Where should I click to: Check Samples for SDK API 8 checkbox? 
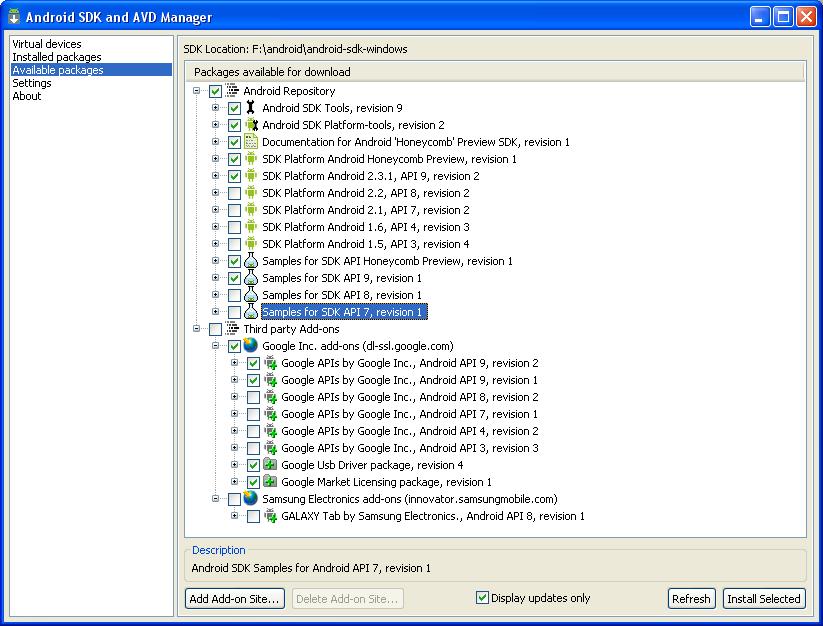[x=234, y=295]
